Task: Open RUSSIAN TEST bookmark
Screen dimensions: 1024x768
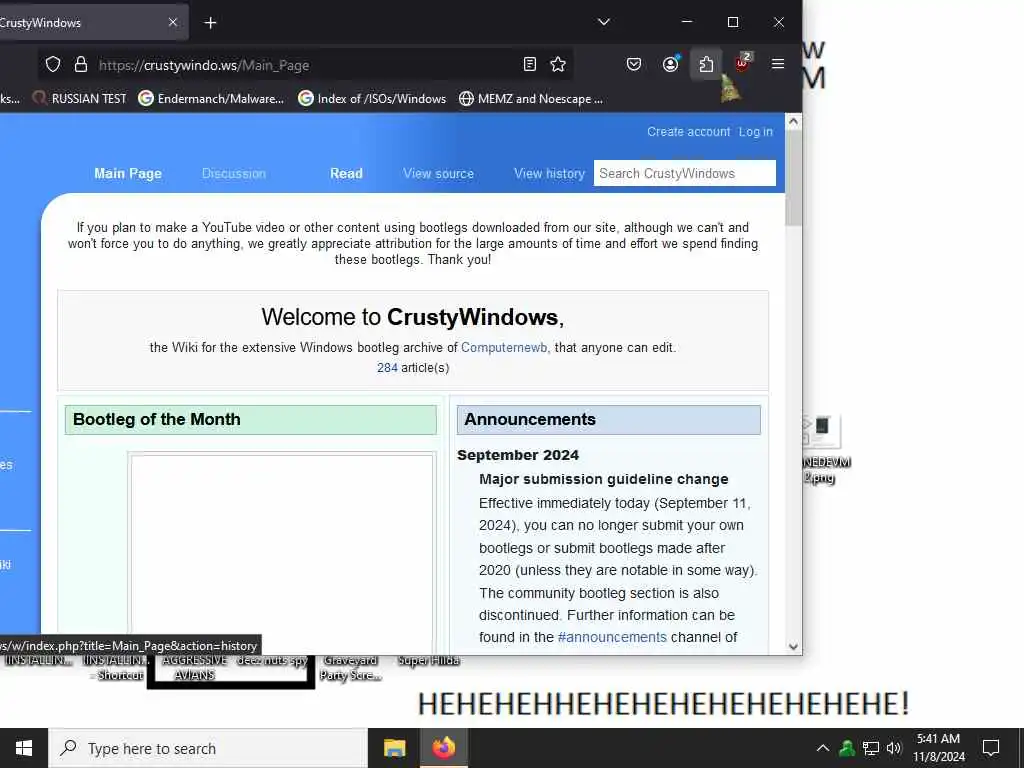Action: point(80,99)
